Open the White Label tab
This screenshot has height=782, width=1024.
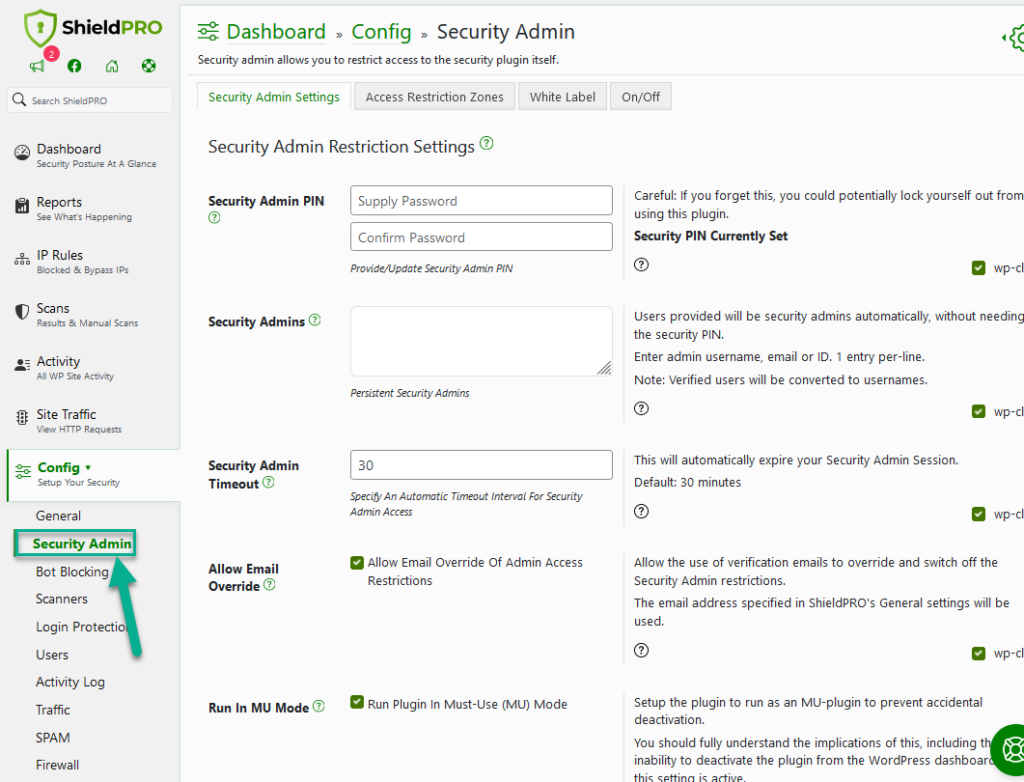click(562, 97)
